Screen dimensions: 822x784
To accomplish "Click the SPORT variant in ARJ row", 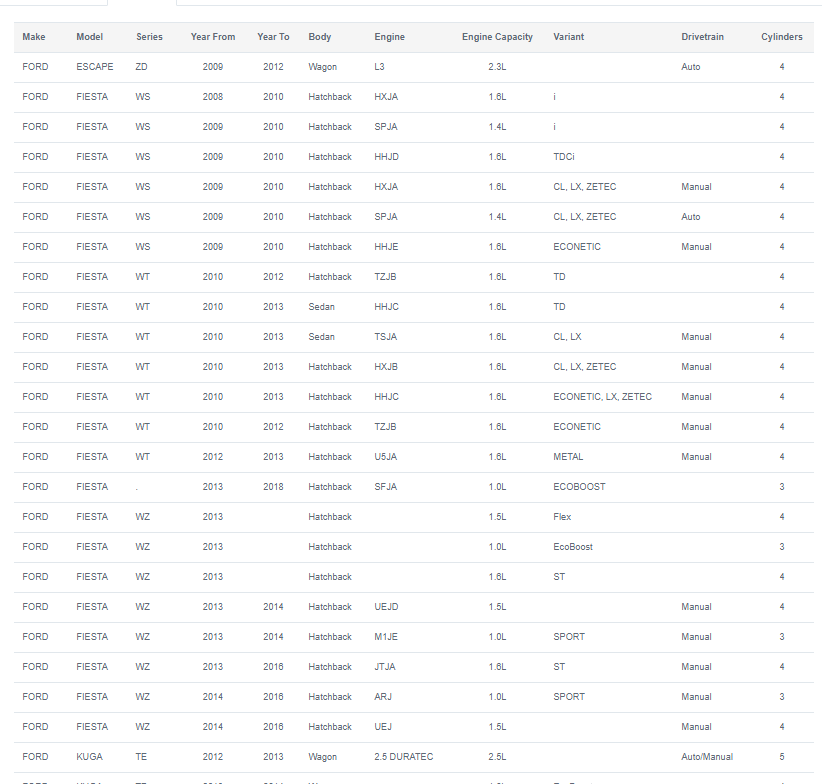I will (x=569, y=696).
